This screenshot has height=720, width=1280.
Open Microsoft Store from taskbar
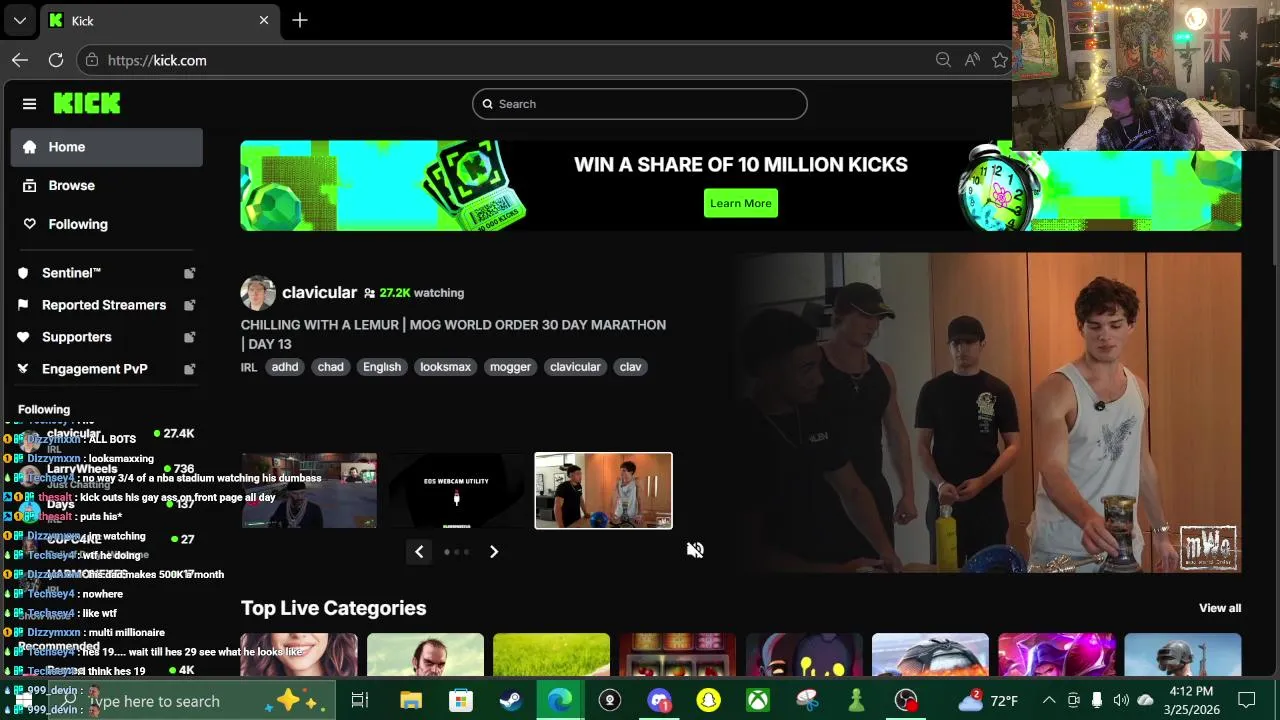point(460,701)
